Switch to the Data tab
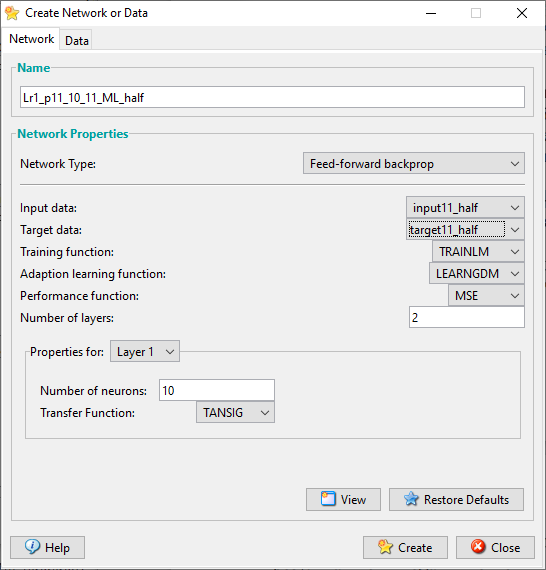The width and height of the screenshot is (546, 570). pyautogui.click(x=76, y=40)
